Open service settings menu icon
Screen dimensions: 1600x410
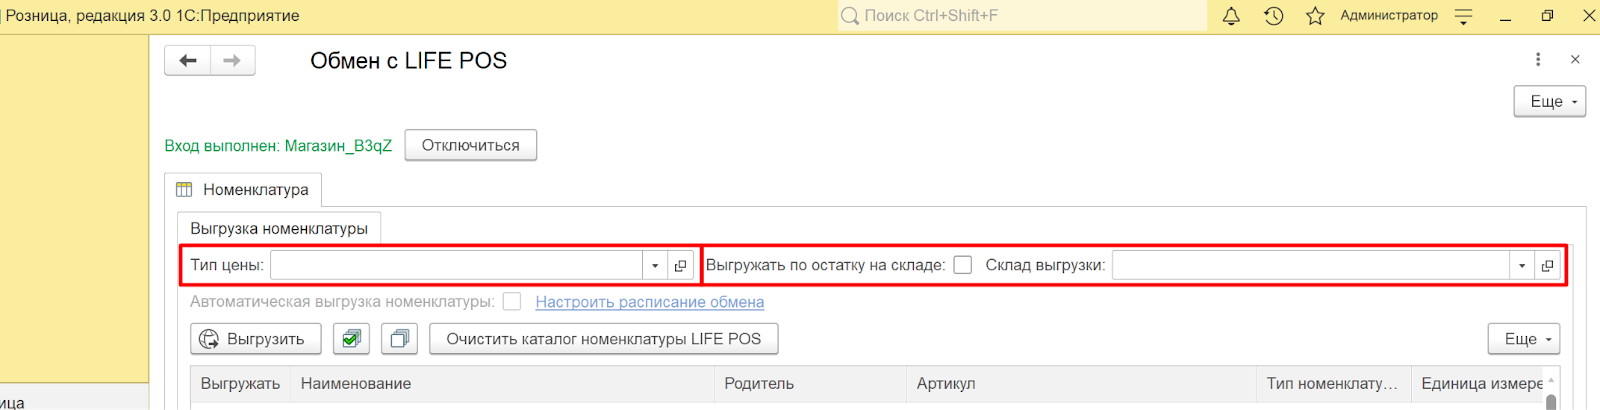[1463, 16]
